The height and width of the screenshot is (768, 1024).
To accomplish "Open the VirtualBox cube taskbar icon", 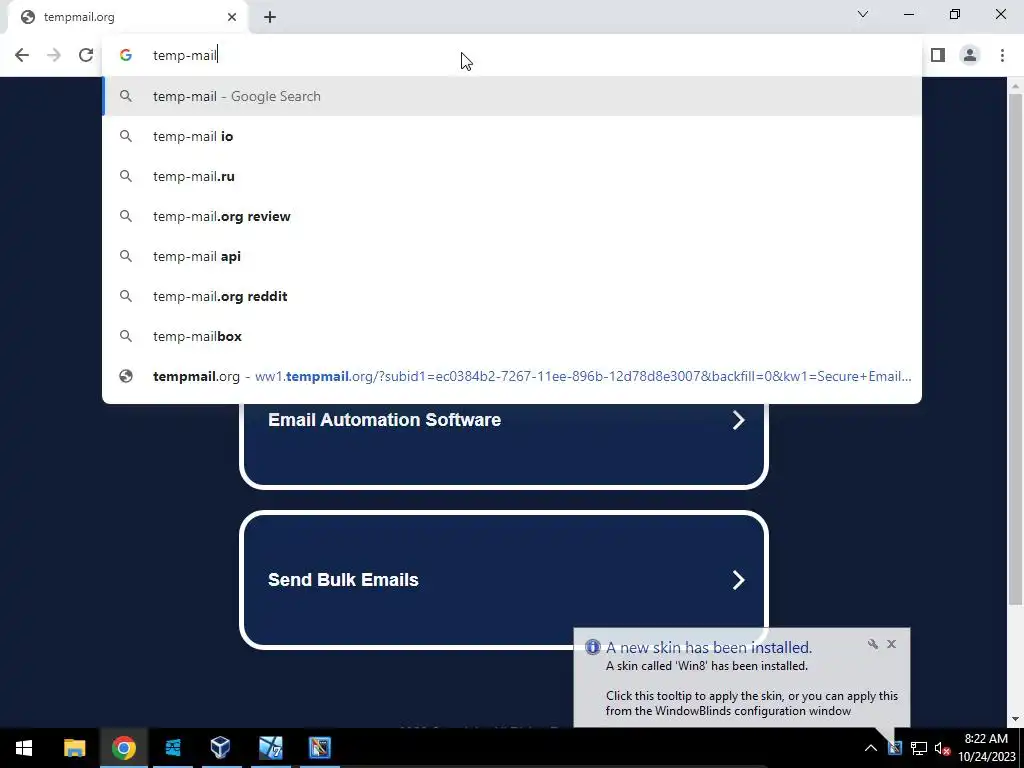I will [221, 748].
